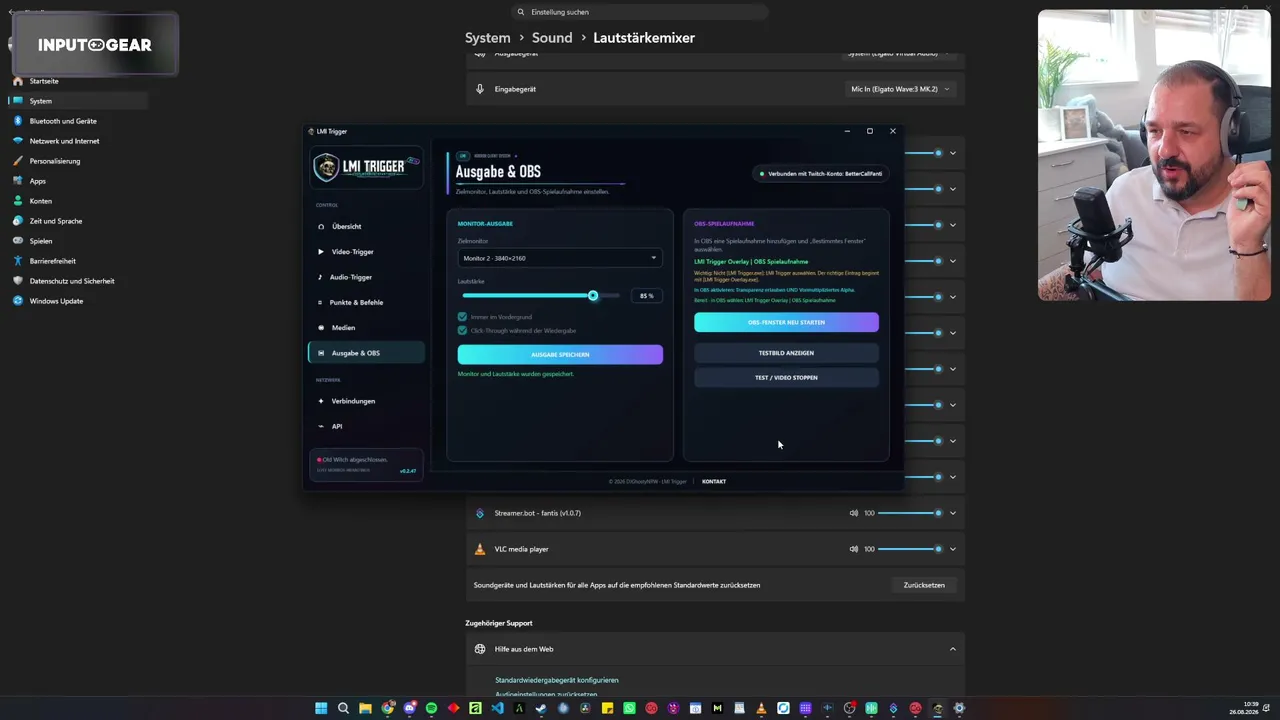Click the 'VLC media player' label
The image size is (1280, 720).
[x=521, y=549]
